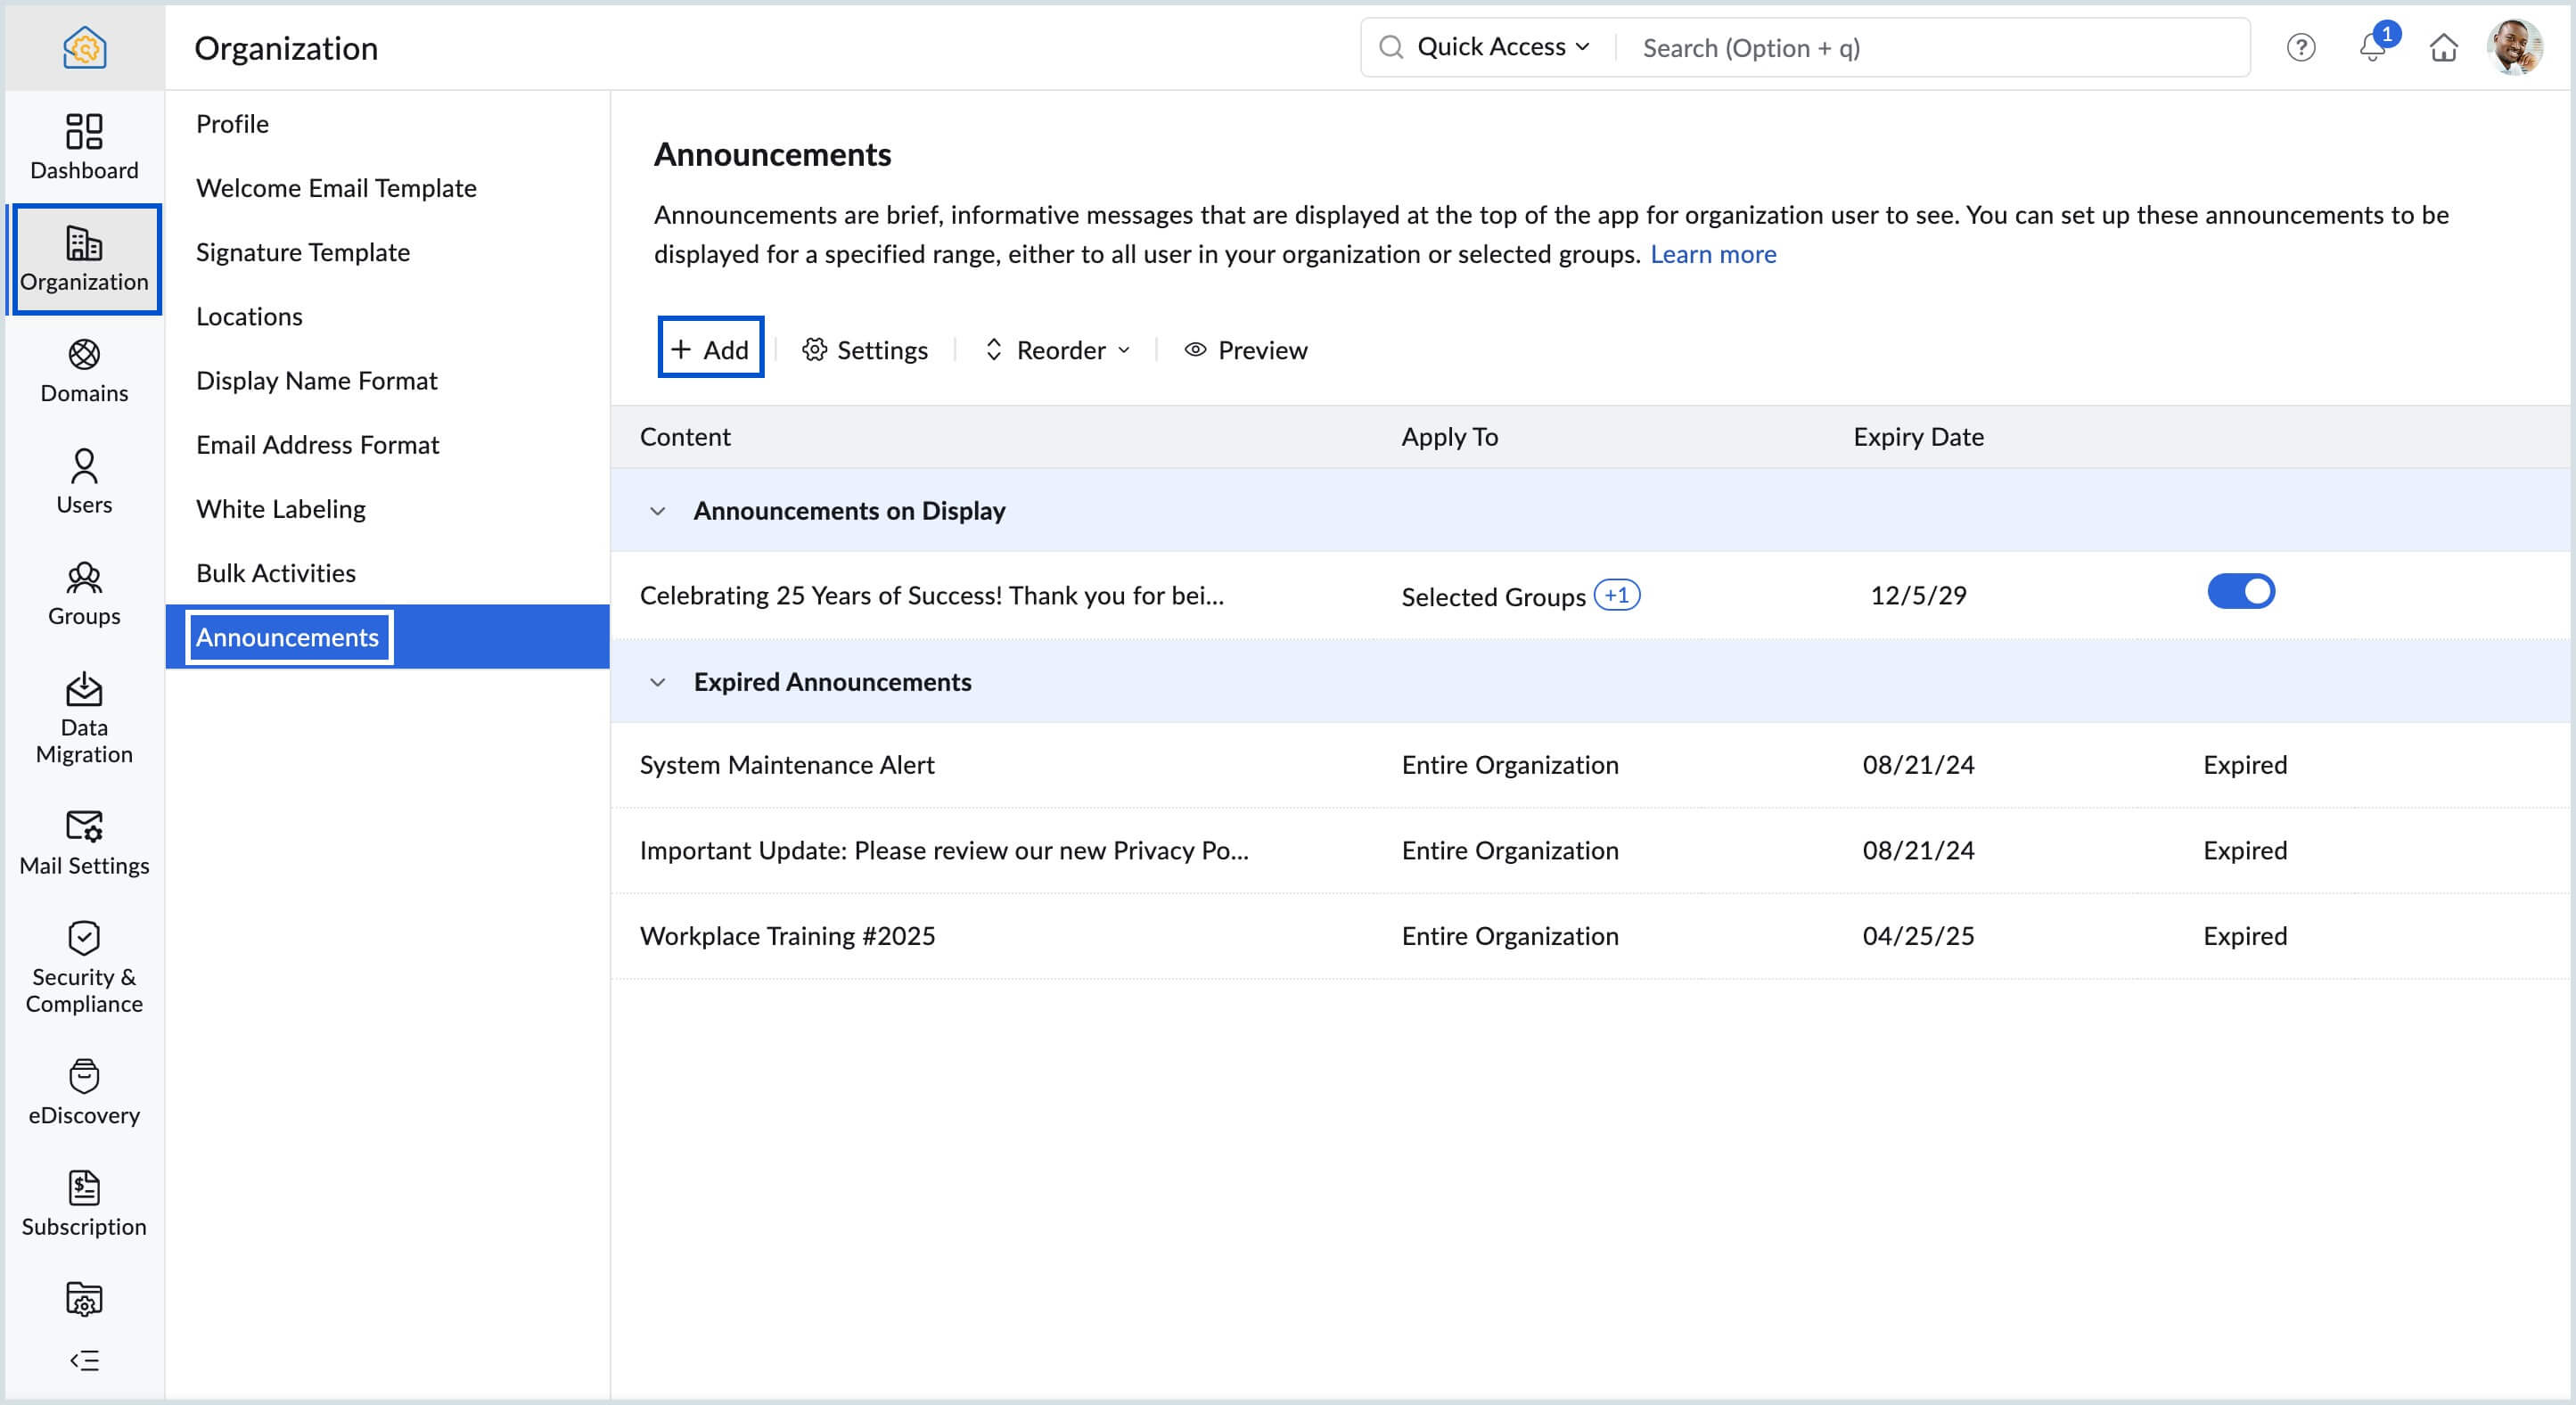This screenshot has height=1405, width=2576.
Task: Collapse the sidebar using bottom arrow icon
Action: (x=84, y=1360)
